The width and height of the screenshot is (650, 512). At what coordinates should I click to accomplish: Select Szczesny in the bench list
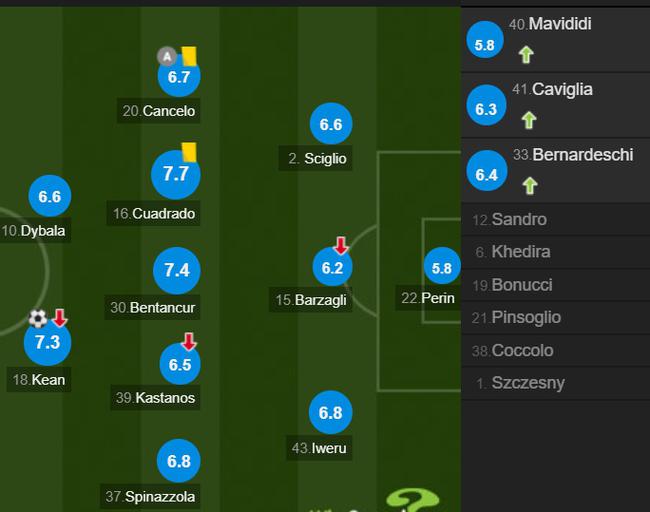coord(555,383)
